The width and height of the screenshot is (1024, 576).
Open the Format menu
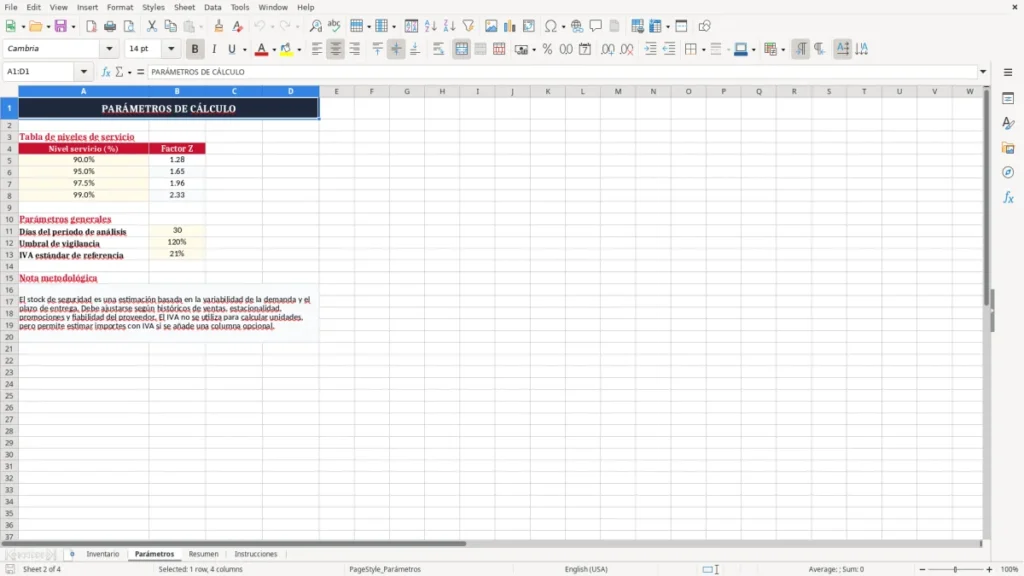[120, 7]
